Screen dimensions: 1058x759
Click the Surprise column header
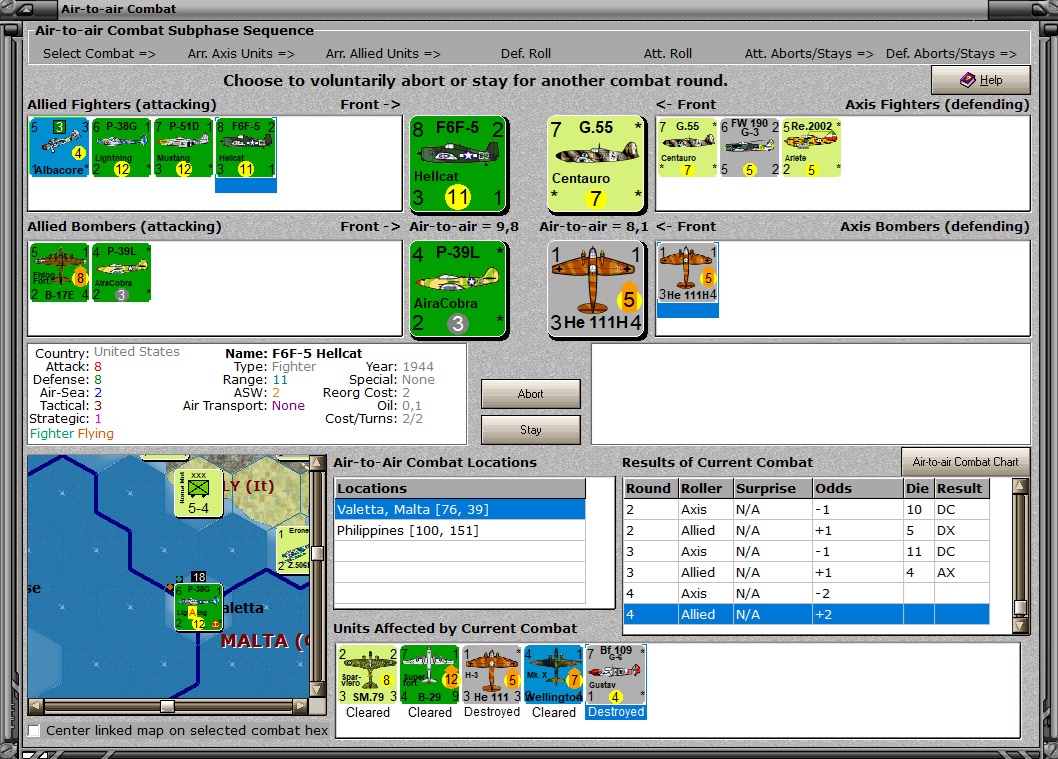[x=773, y=488]
